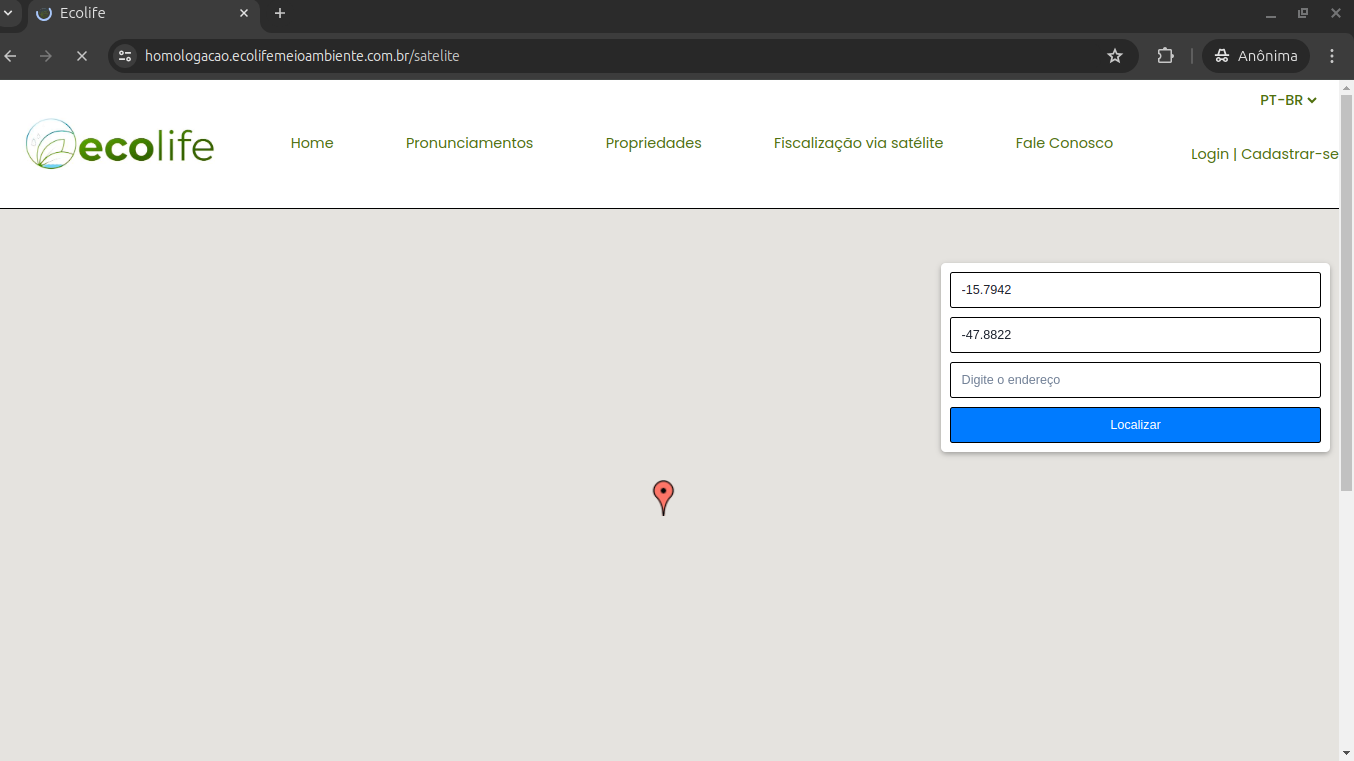Open the tab search dropdown arrow
1354x761 pixels.
8,13
